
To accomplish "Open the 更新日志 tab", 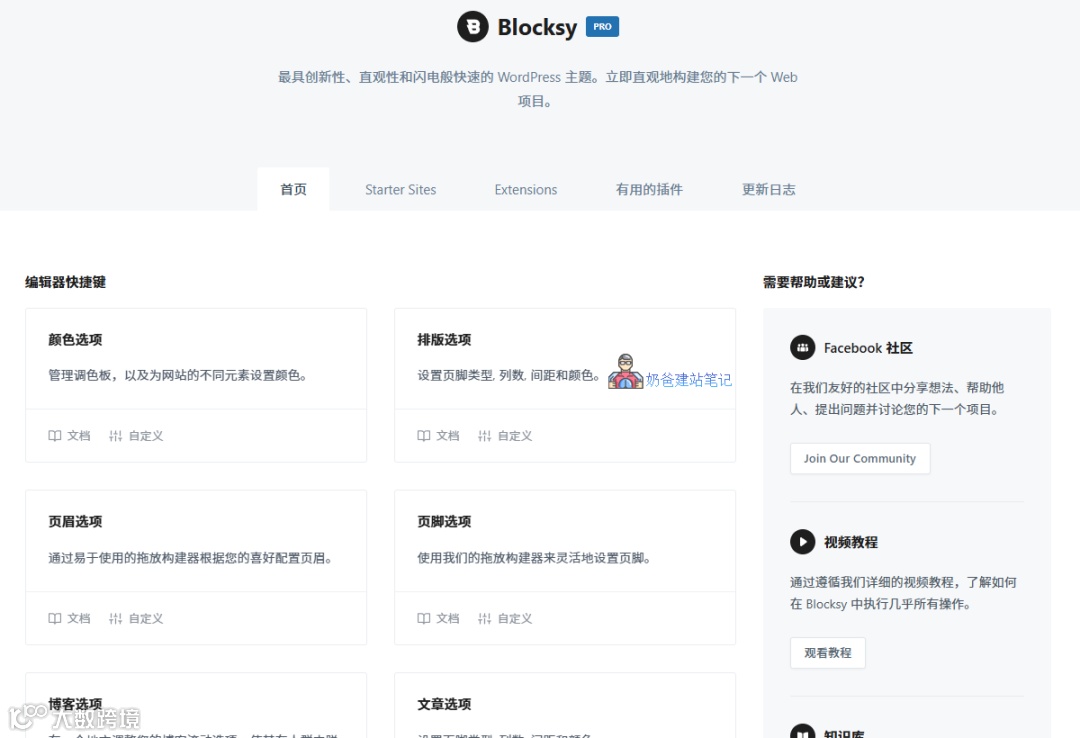I will (x=769, y=189).
